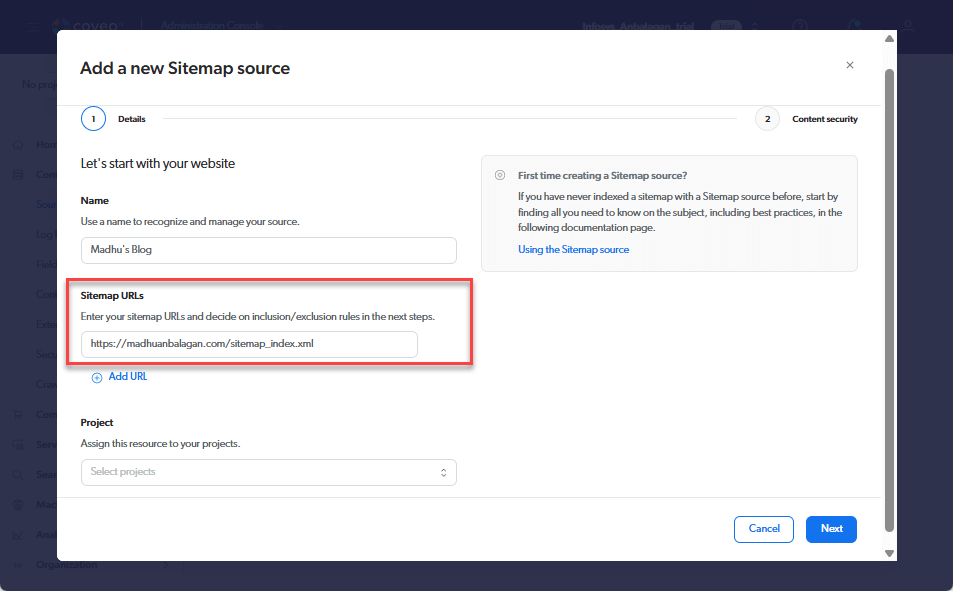Open the Using the Sitemap source link

573,249
